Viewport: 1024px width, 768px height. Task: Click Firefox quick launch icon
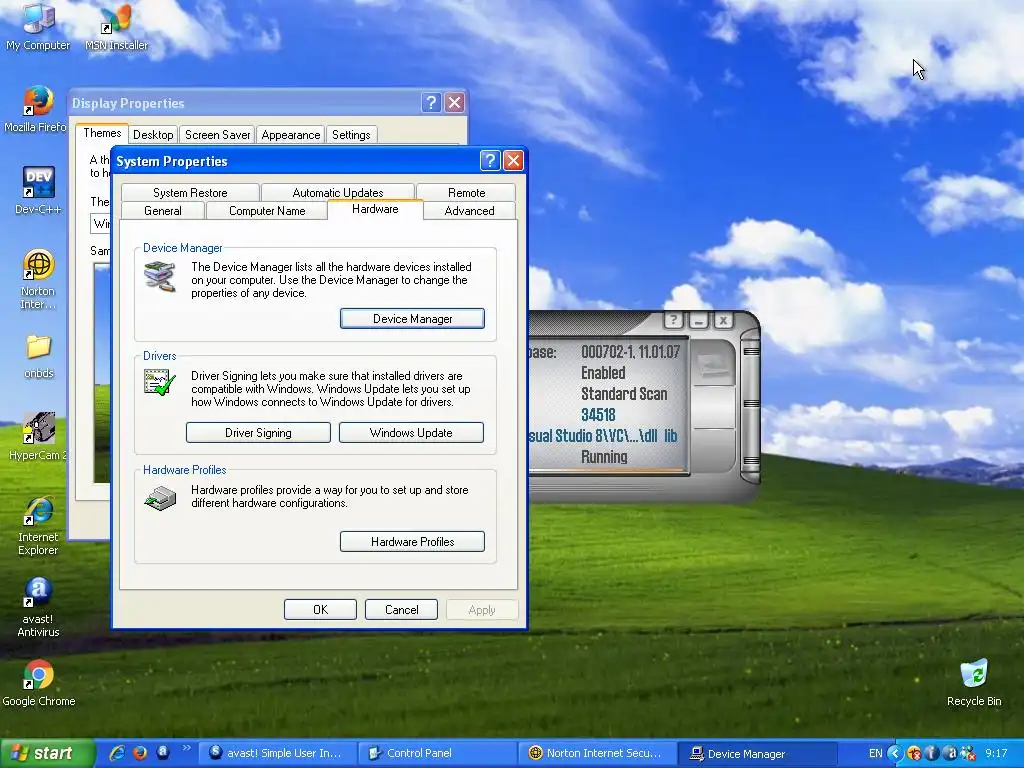(x=140, y=753)
